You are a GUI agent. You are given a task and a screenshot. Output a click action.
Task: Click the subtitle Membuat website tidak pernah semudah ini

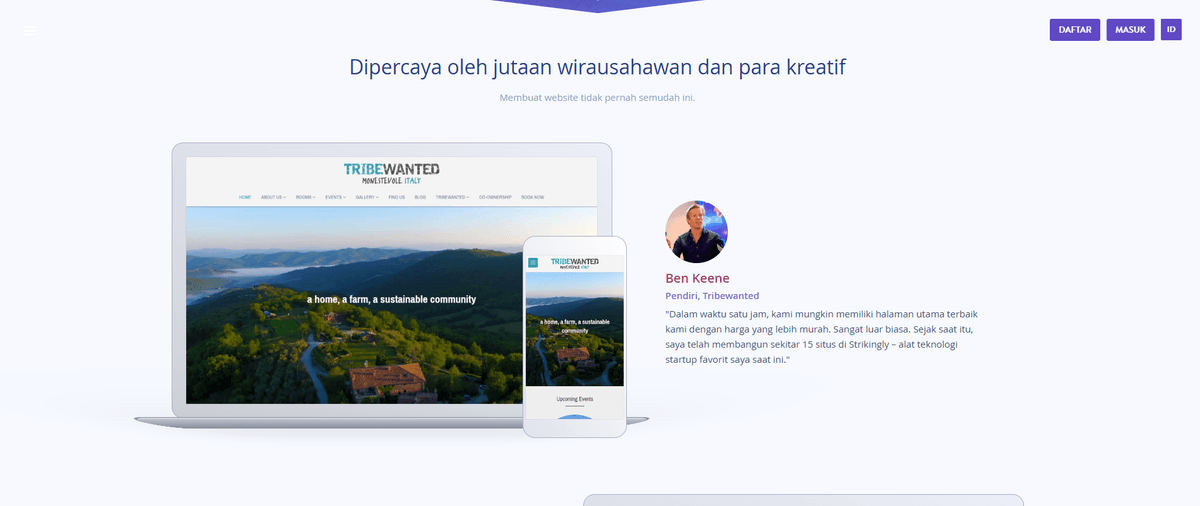pos(597,98)
